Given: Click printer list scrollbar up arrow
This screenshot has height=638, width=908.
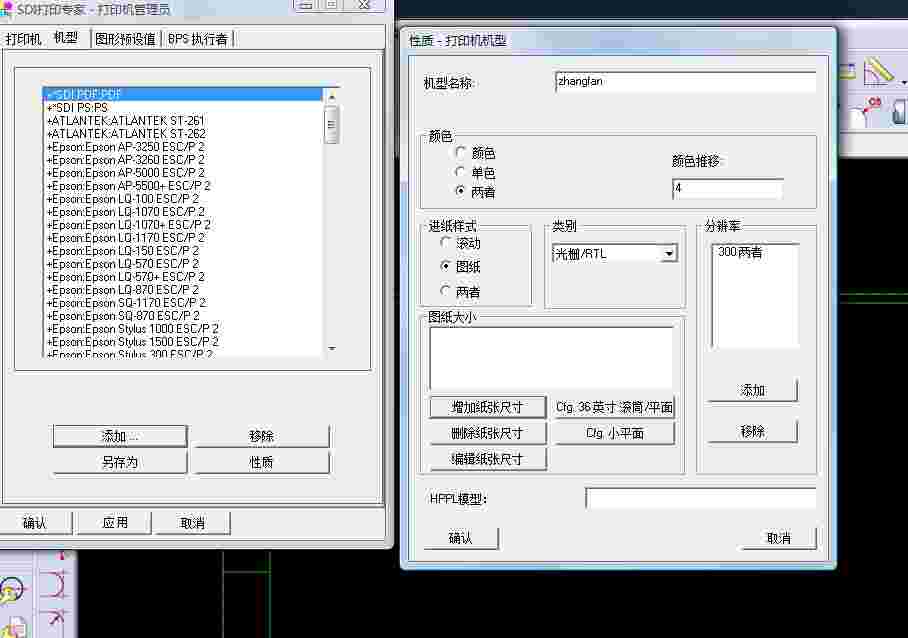Looking at the screenshot, I should pos(332,97).
